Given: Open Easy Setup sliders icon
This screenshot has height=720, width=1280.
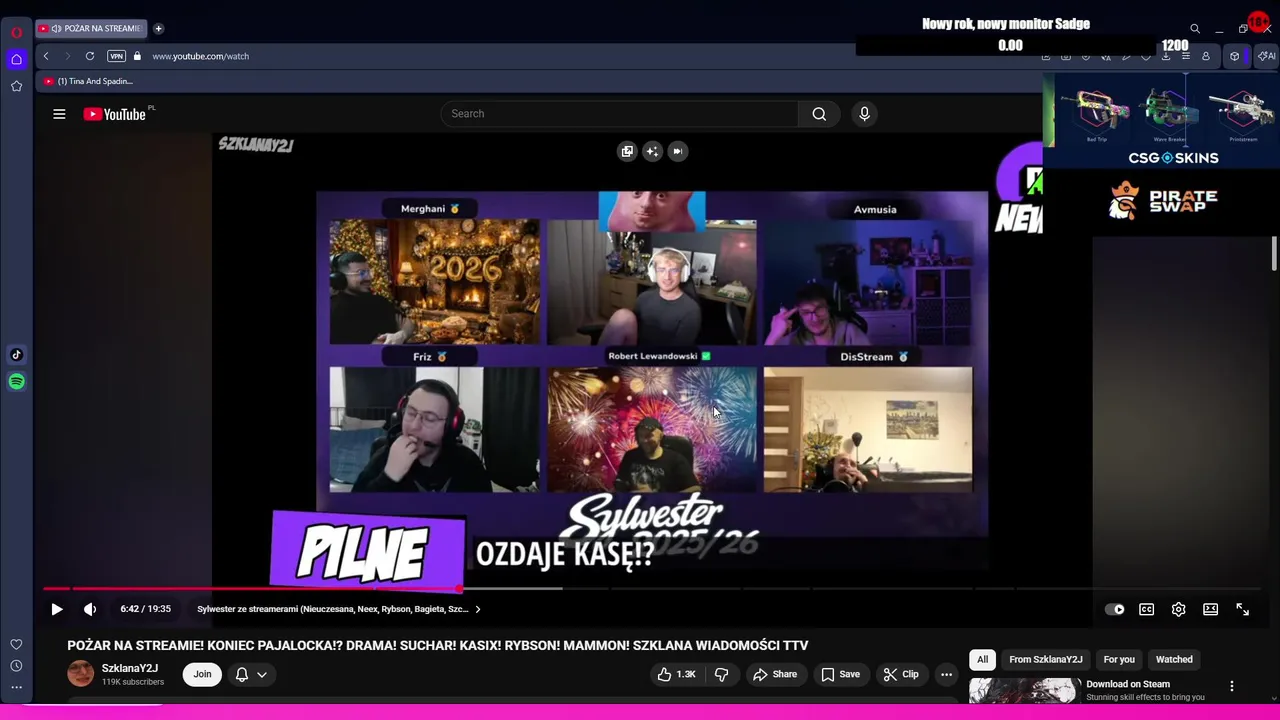Looking at the screenshot, I should [x=1185, y=56].
